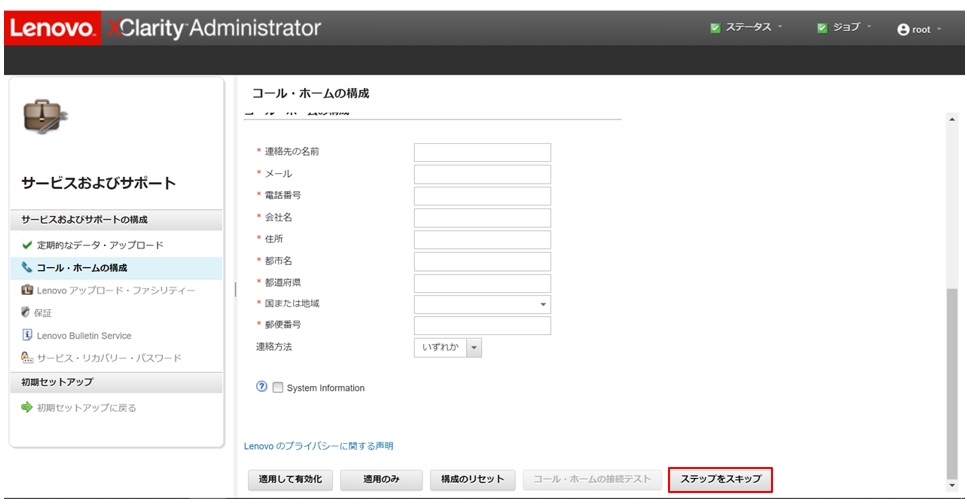The width and height of the screenshot is (967, 504).
Task: Click the 初期セットアップ section header
Action: (116, 382)
